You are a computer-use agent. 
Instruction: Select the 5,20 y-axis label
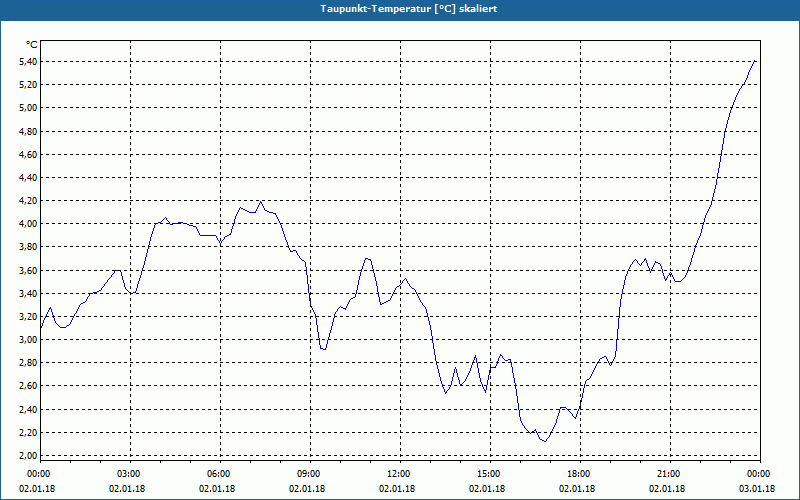click(29, 85)
